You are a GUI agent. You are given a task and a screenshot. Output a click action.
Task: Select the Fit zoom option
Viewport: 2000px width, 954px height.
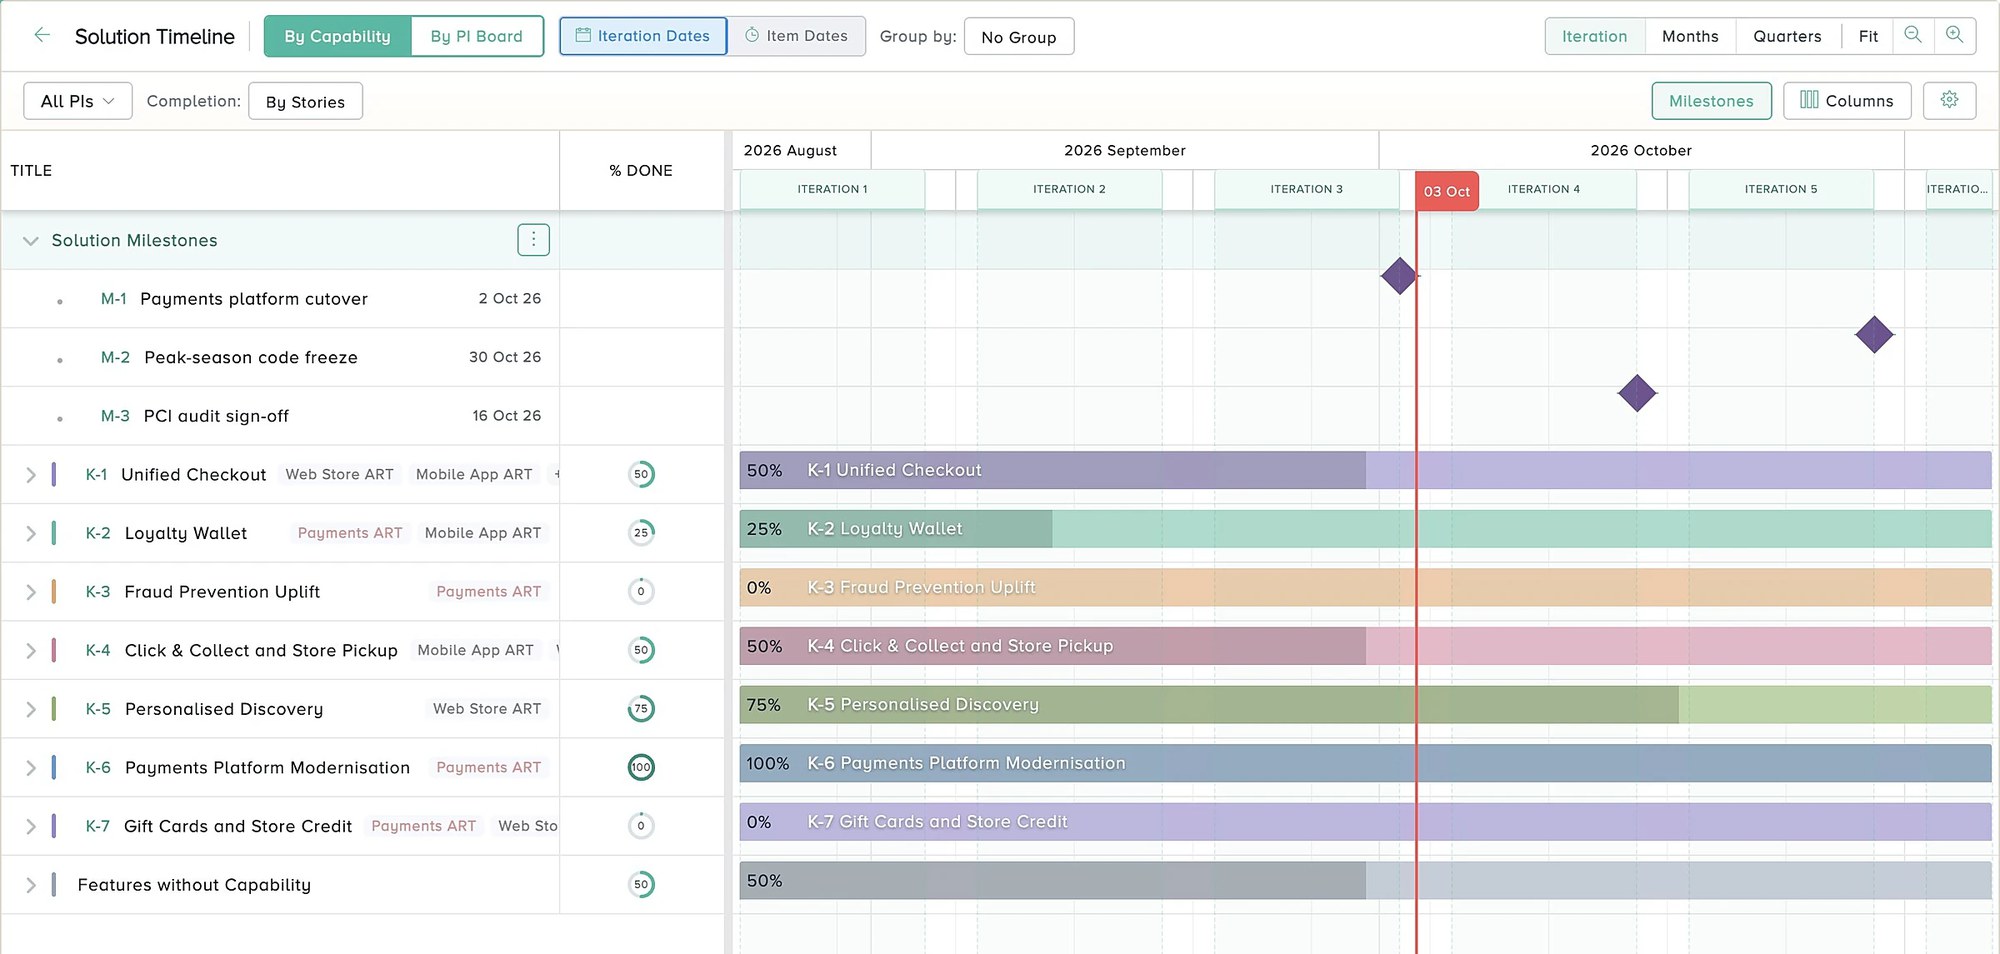tap(1868, 36)
